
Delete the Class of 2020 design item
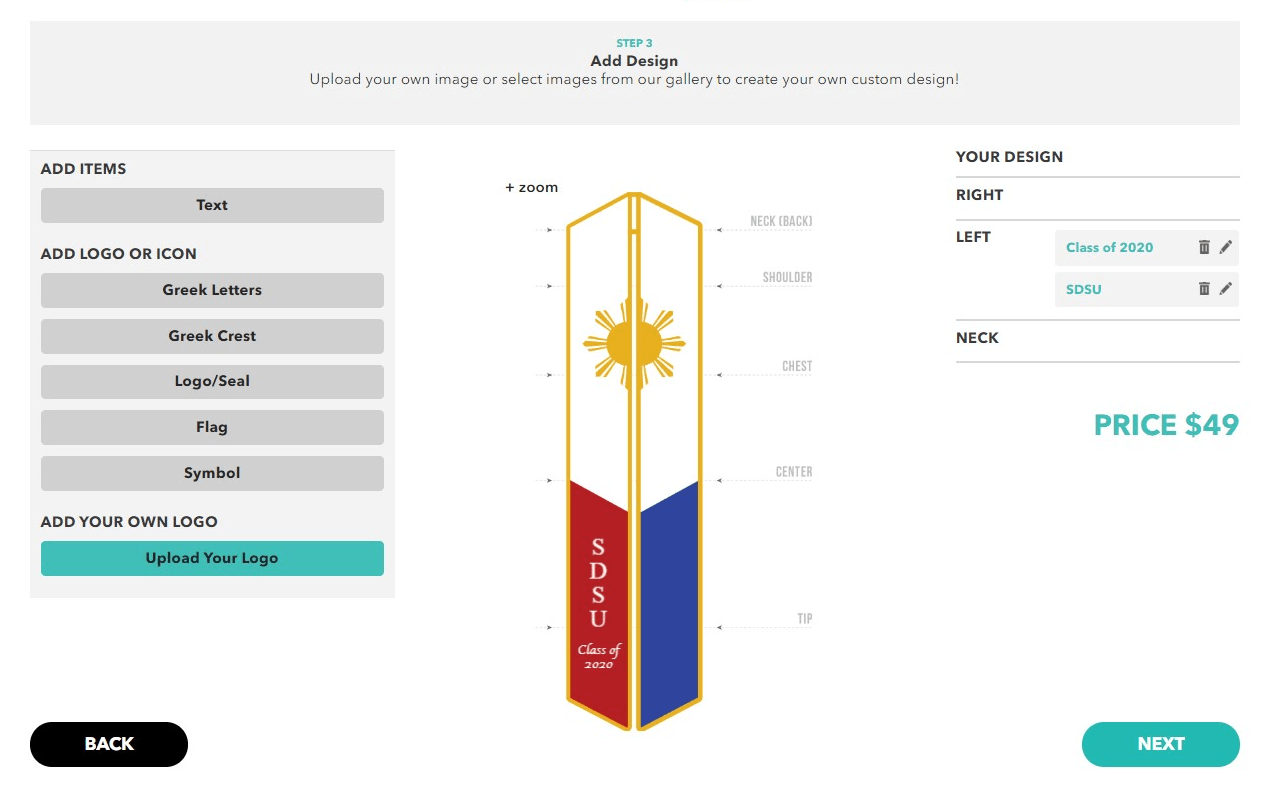(1204, 247)
